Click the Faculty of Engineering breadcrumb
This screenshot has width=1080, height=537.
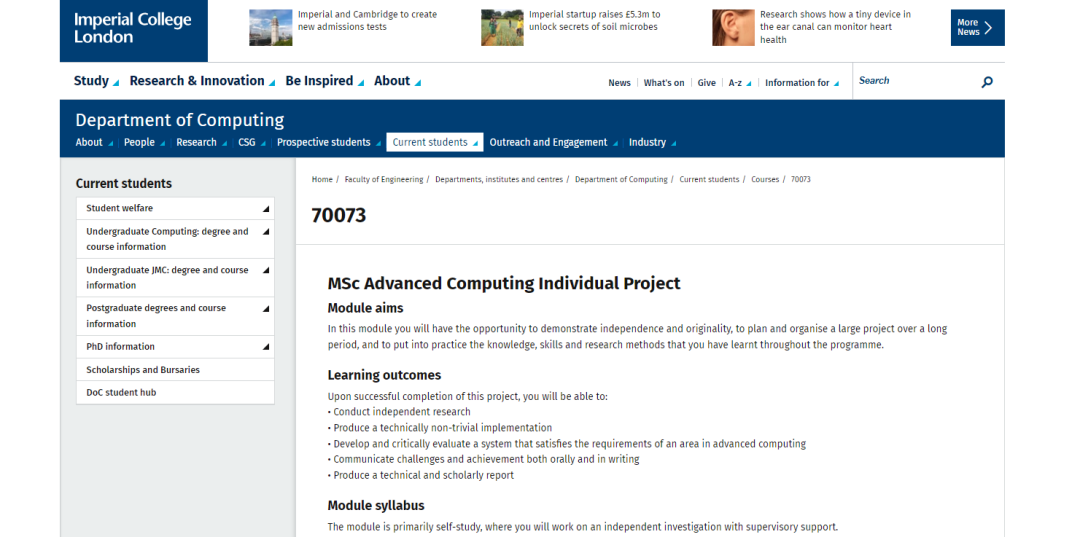point(384,179)
